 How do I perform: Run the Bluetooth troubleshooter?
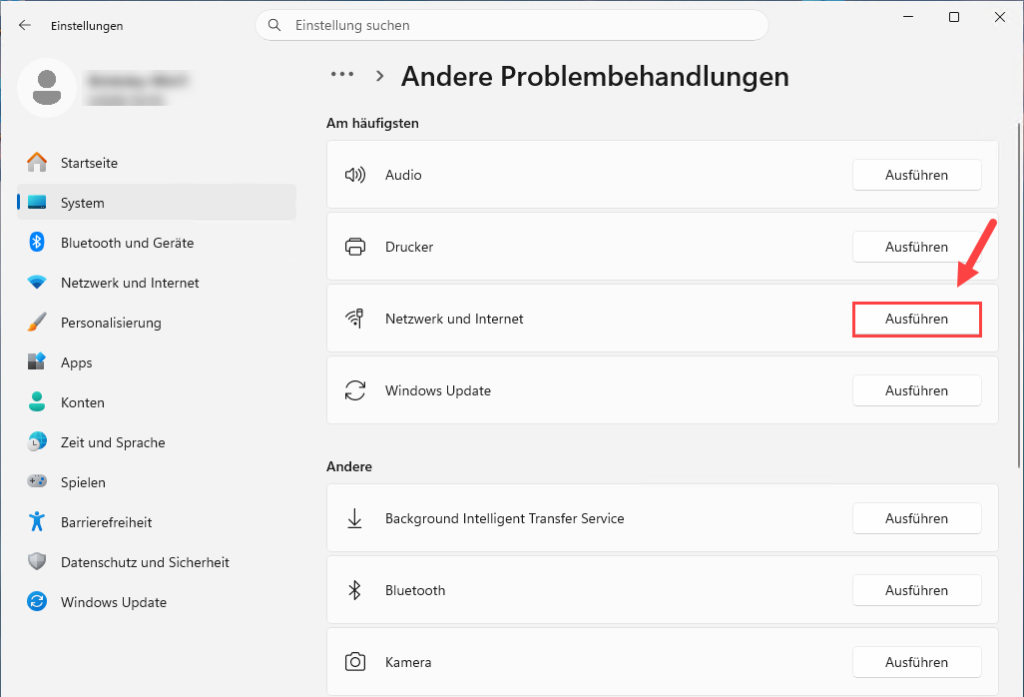pos(916,590)
